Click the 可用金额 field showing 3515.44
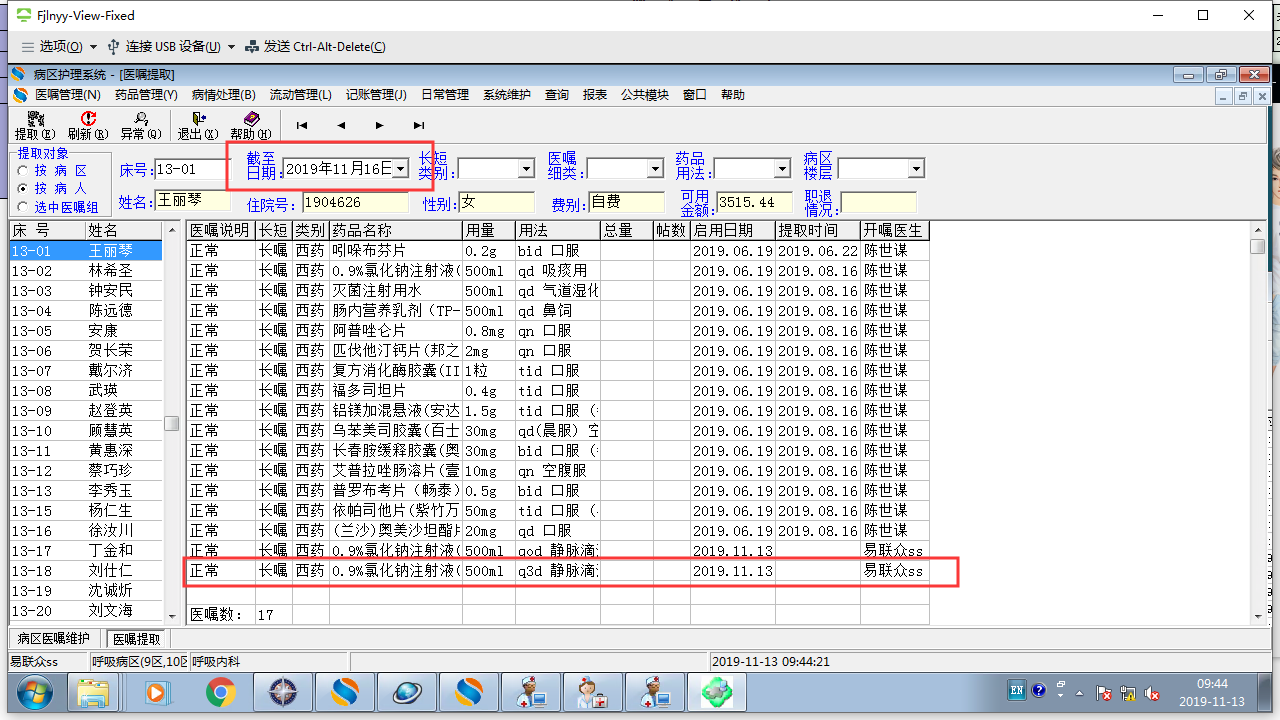 754,203
